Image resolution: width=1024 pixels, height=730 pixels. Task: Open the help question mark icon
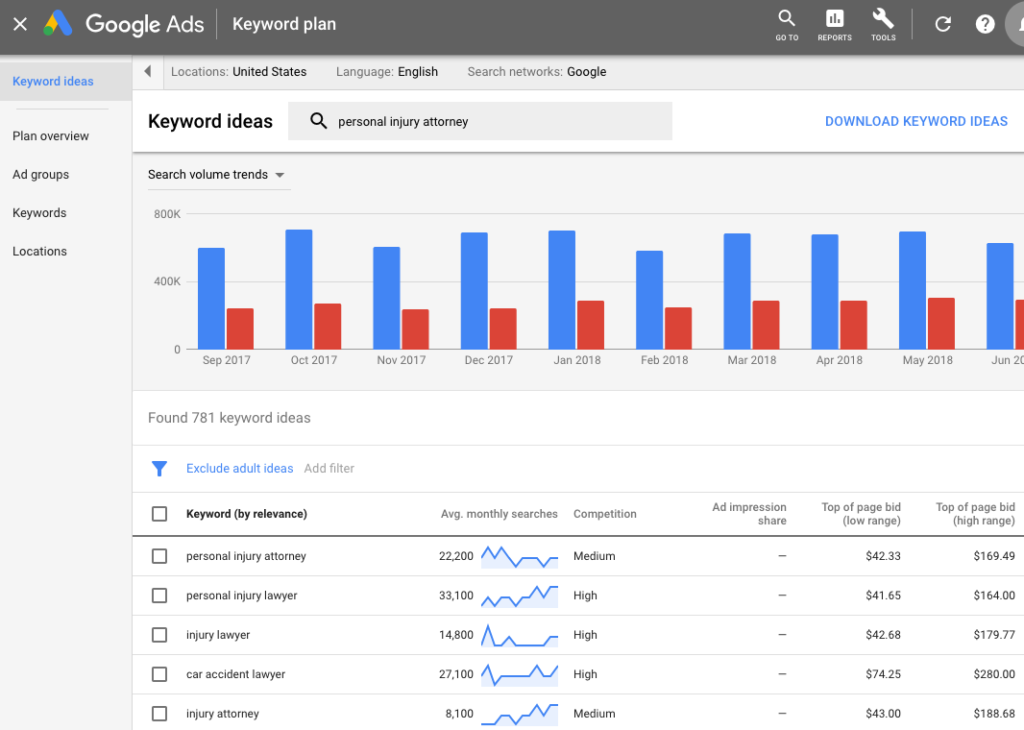click(985, 24)
